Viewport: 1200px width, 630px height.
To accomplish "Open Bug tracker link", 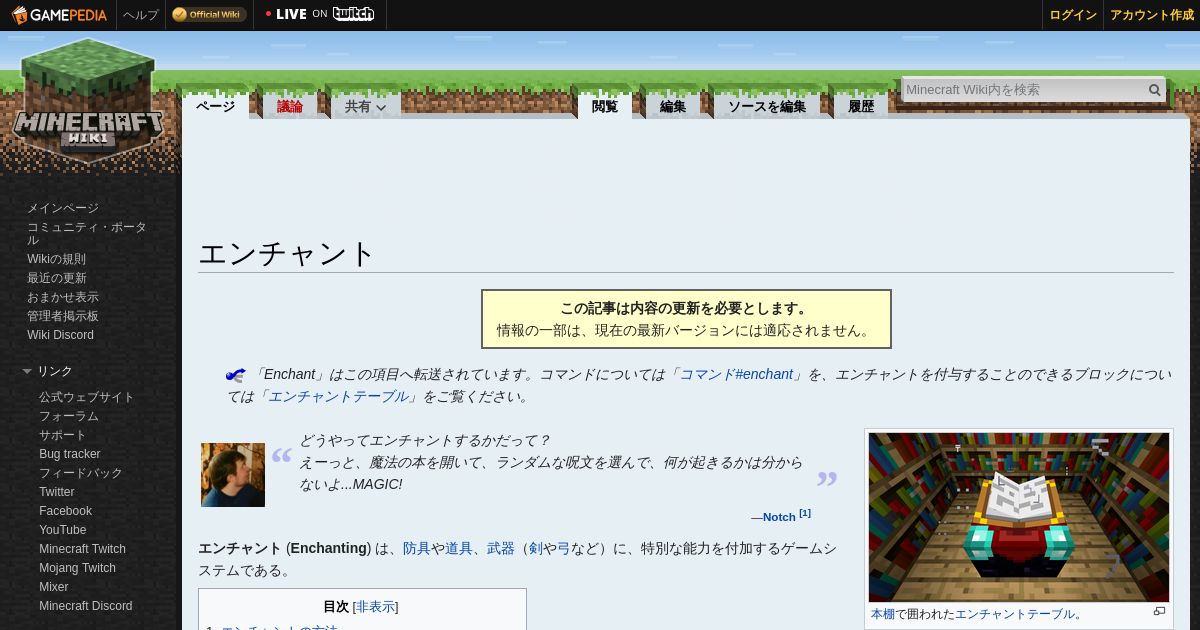I will (x=70, y=454).
